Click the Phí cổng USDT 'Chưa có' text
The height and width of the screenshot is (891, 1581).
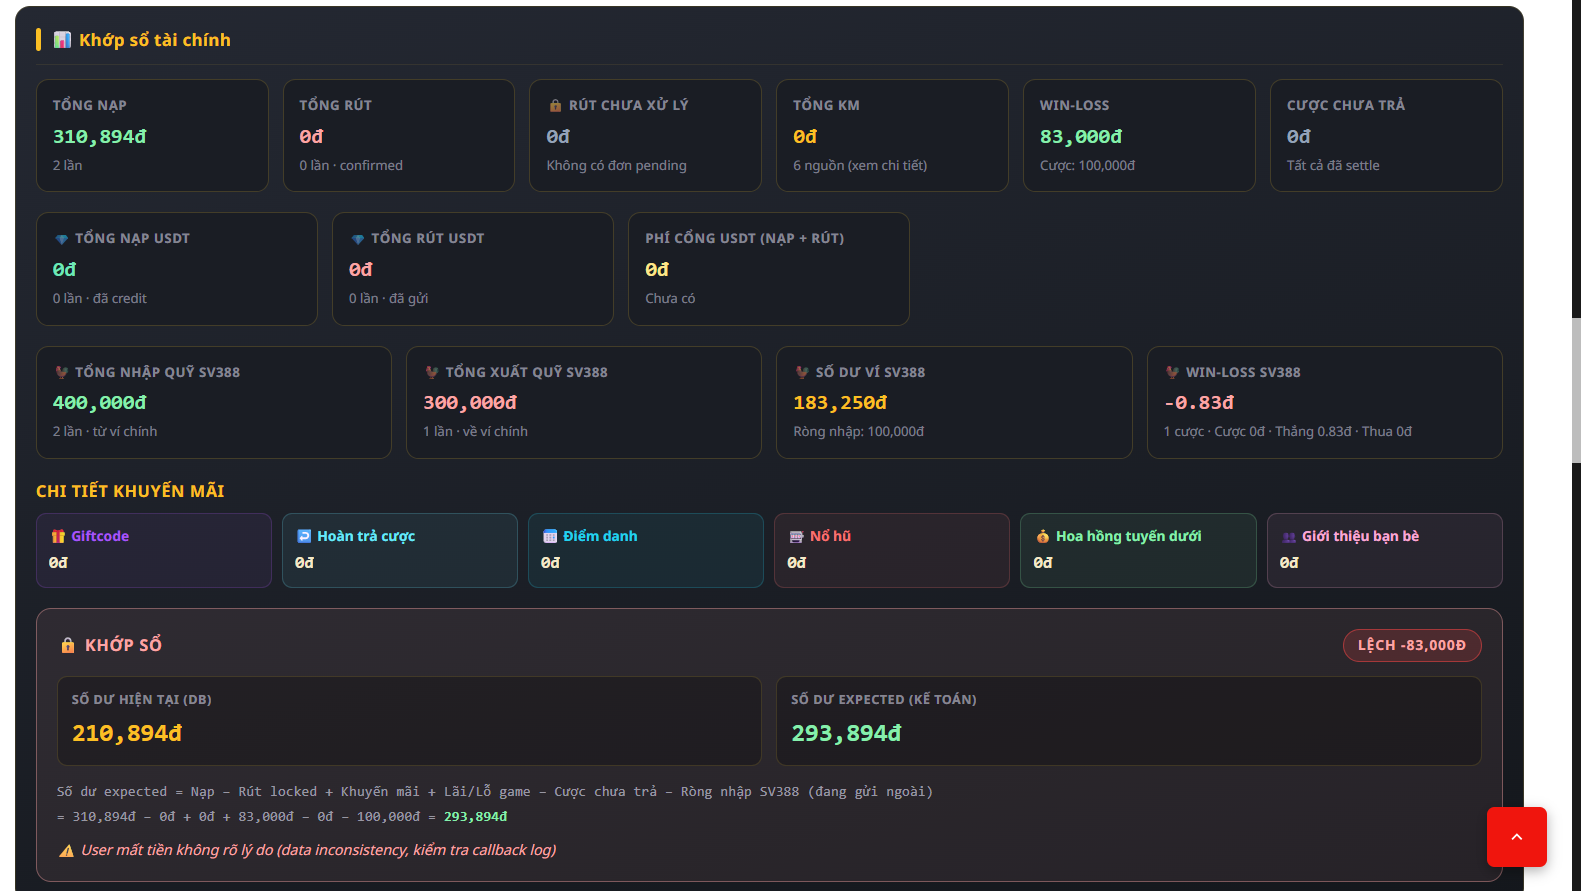click(x=670, y=299)
